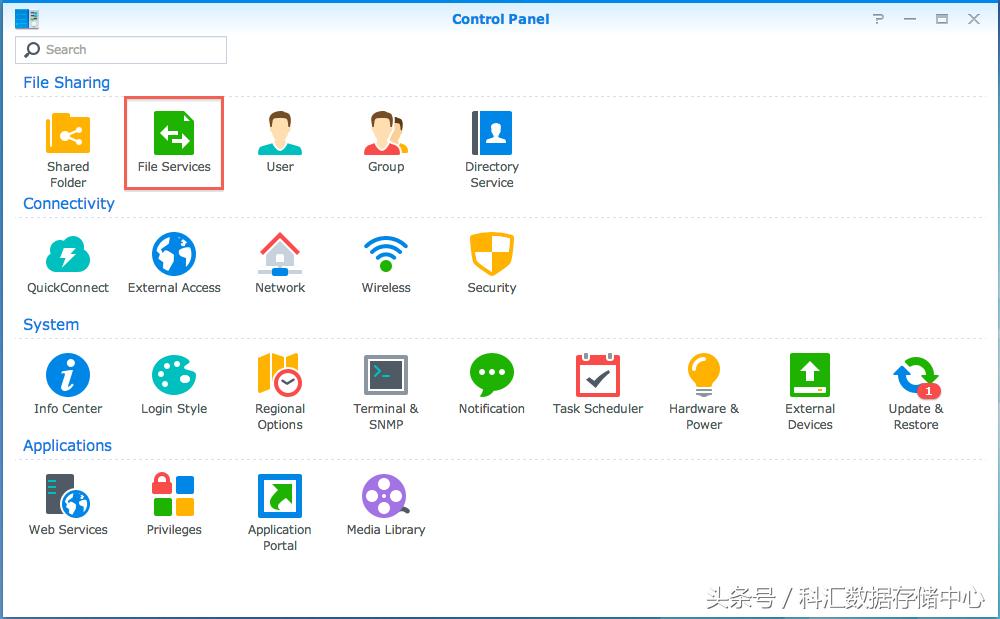This screenshot has width=1000, height=619.
Task: Click the System section heading
Action: point(51,324)
